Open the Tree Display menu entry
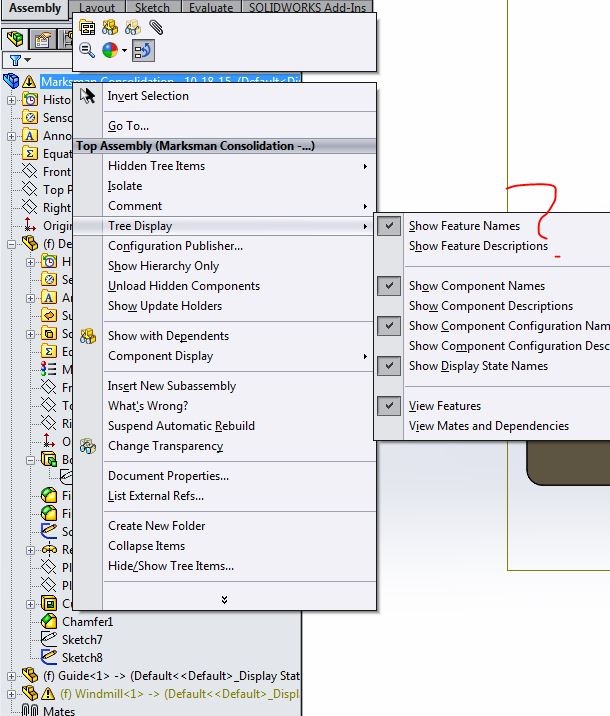 point(225,226)
